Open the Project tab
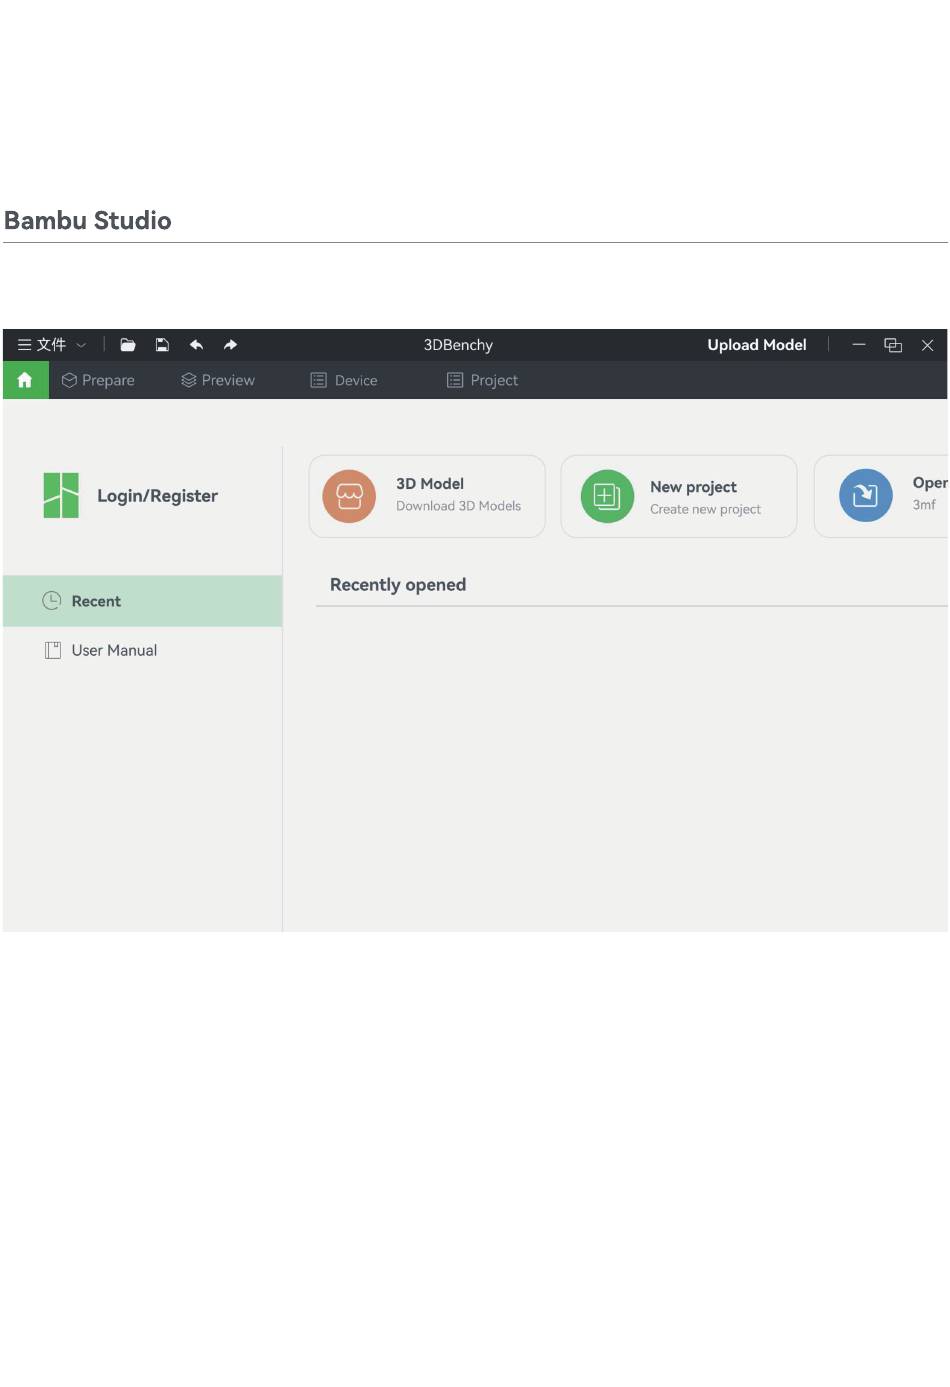Screen dimensions: 950x1387 tap(482, 380)
